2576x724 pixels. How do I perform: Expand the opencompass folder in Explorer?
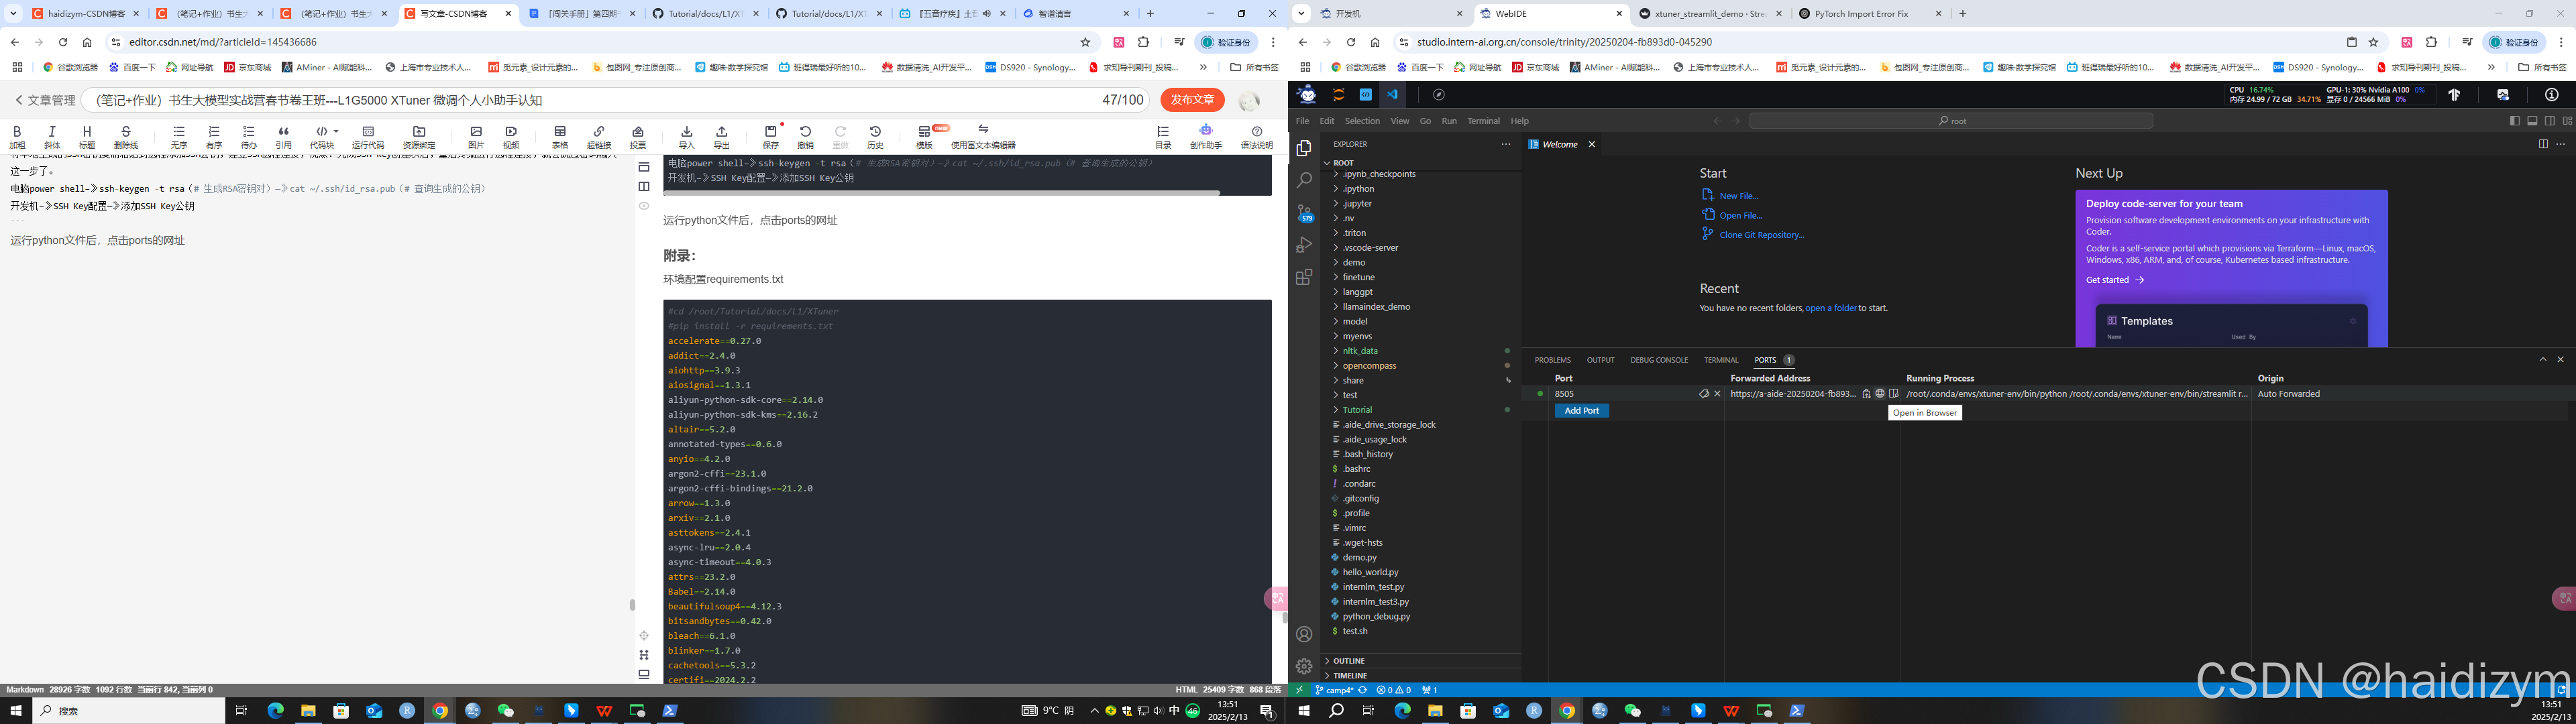1421,366
